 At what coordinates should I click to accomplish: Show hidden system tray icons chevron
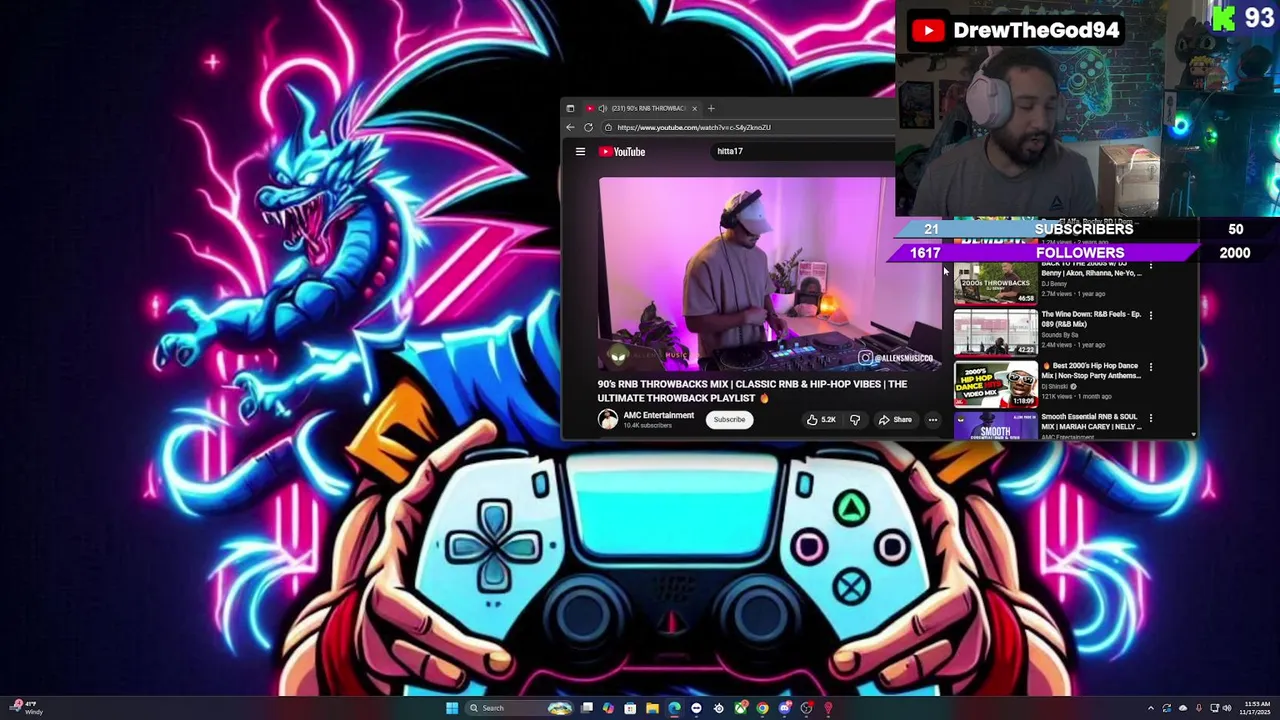click(x=1151, y=708)
